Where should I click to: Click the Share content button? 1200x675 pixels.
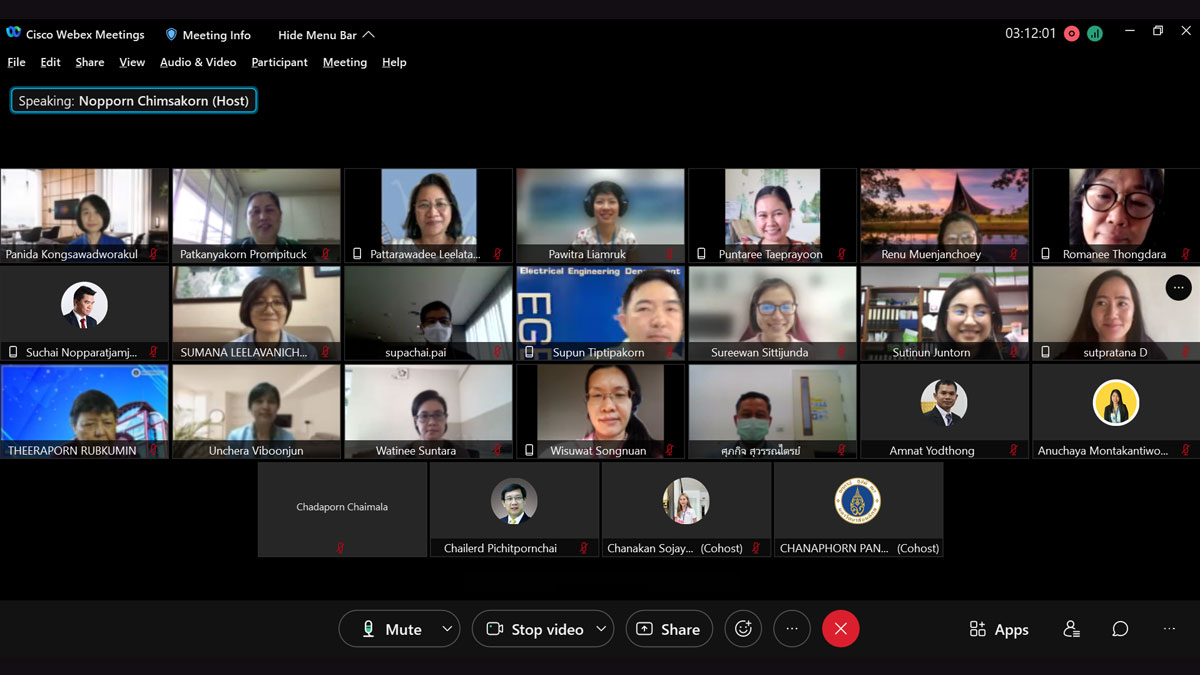click(x=668, y=629)
